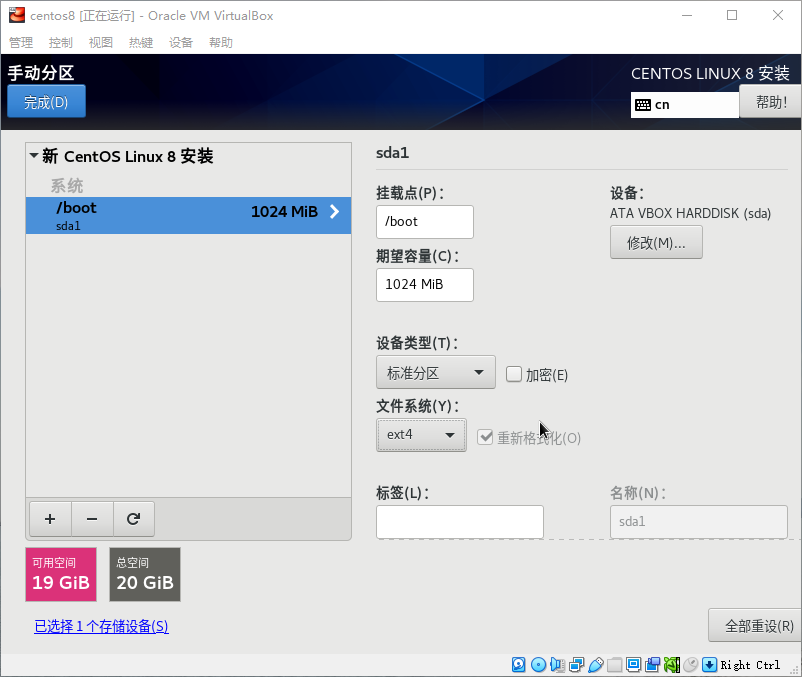This screenshot has height=677, width=802.
Task: Click the recording status icon
Action: pyautogui.click(x=653, y=665)
